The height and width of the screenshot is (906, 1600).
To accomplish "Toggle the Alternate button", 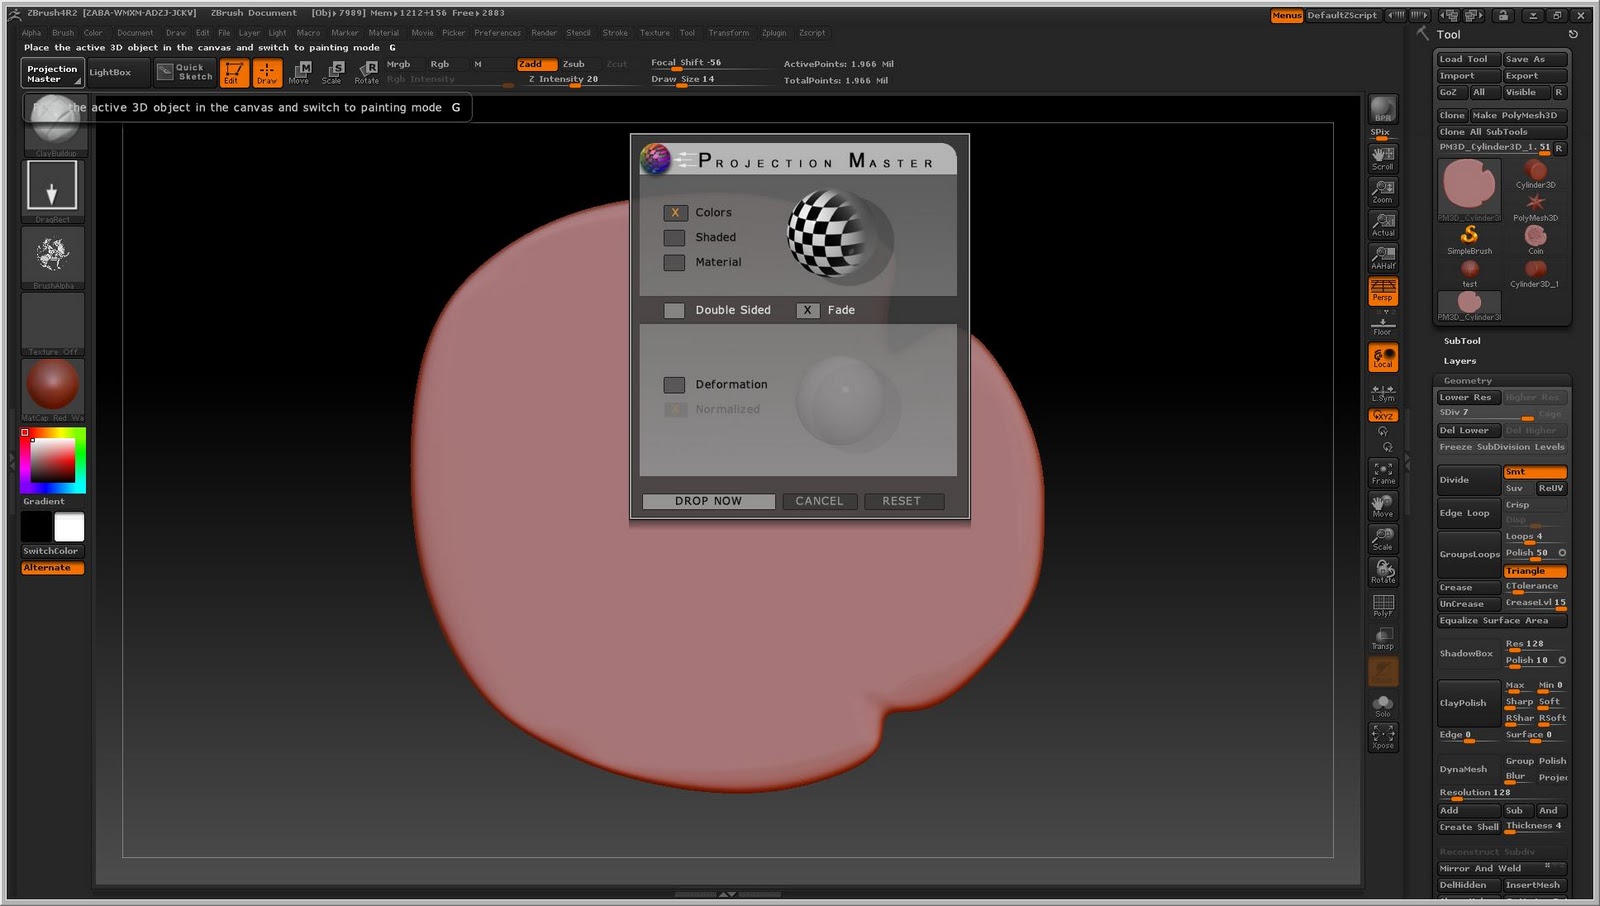I will pyautogui.click(x=52, y=568).
